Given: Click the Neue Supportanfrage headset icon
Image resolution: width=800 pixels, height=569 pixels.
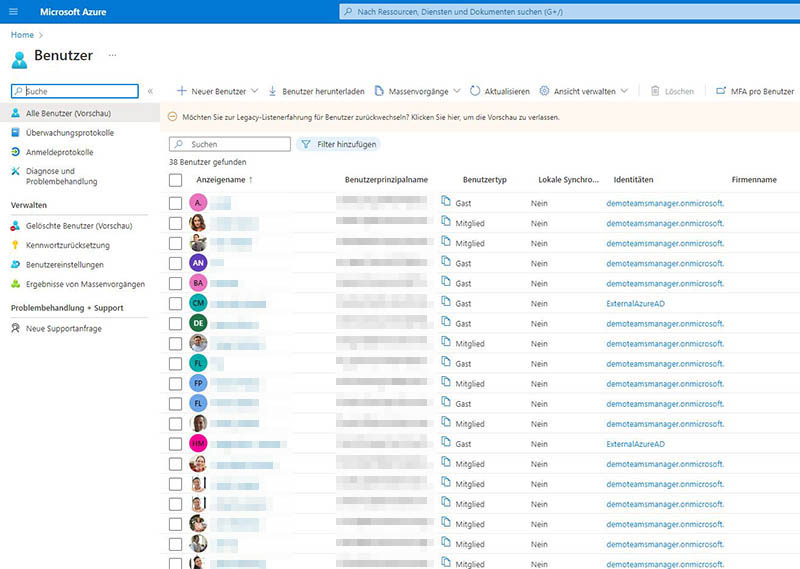Looking at the screenshot, I should pyautogui.click(x=15, y=328).
